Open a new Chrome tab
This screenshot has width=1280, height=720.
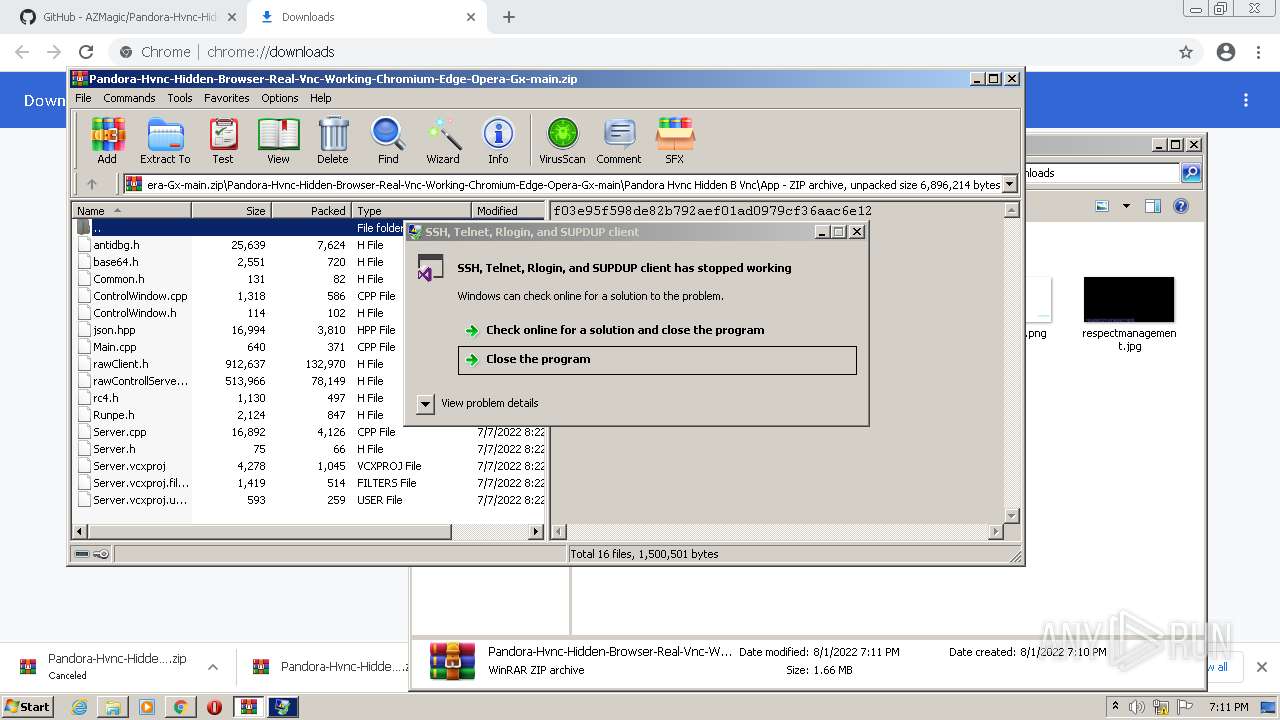pos(508,17)
